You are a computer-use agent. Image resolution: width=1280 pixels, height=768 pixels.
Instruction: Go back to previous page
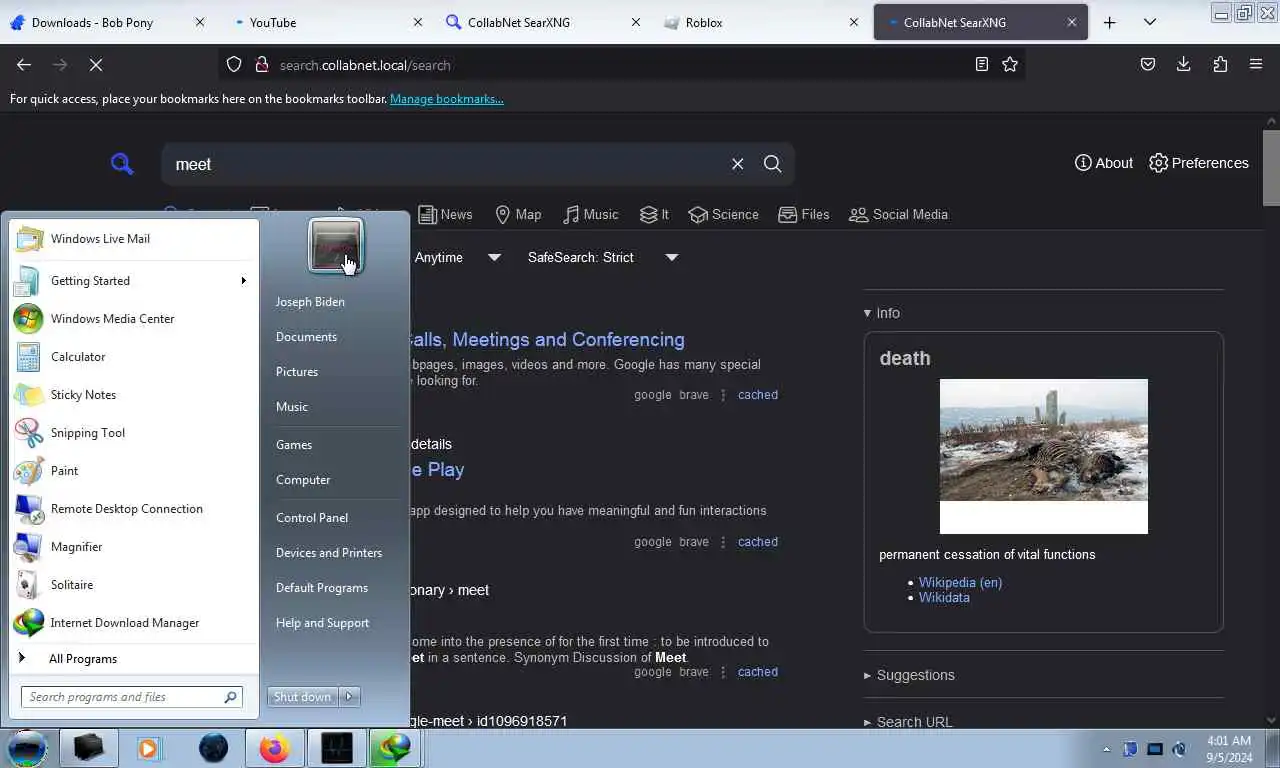coord(24,64)
